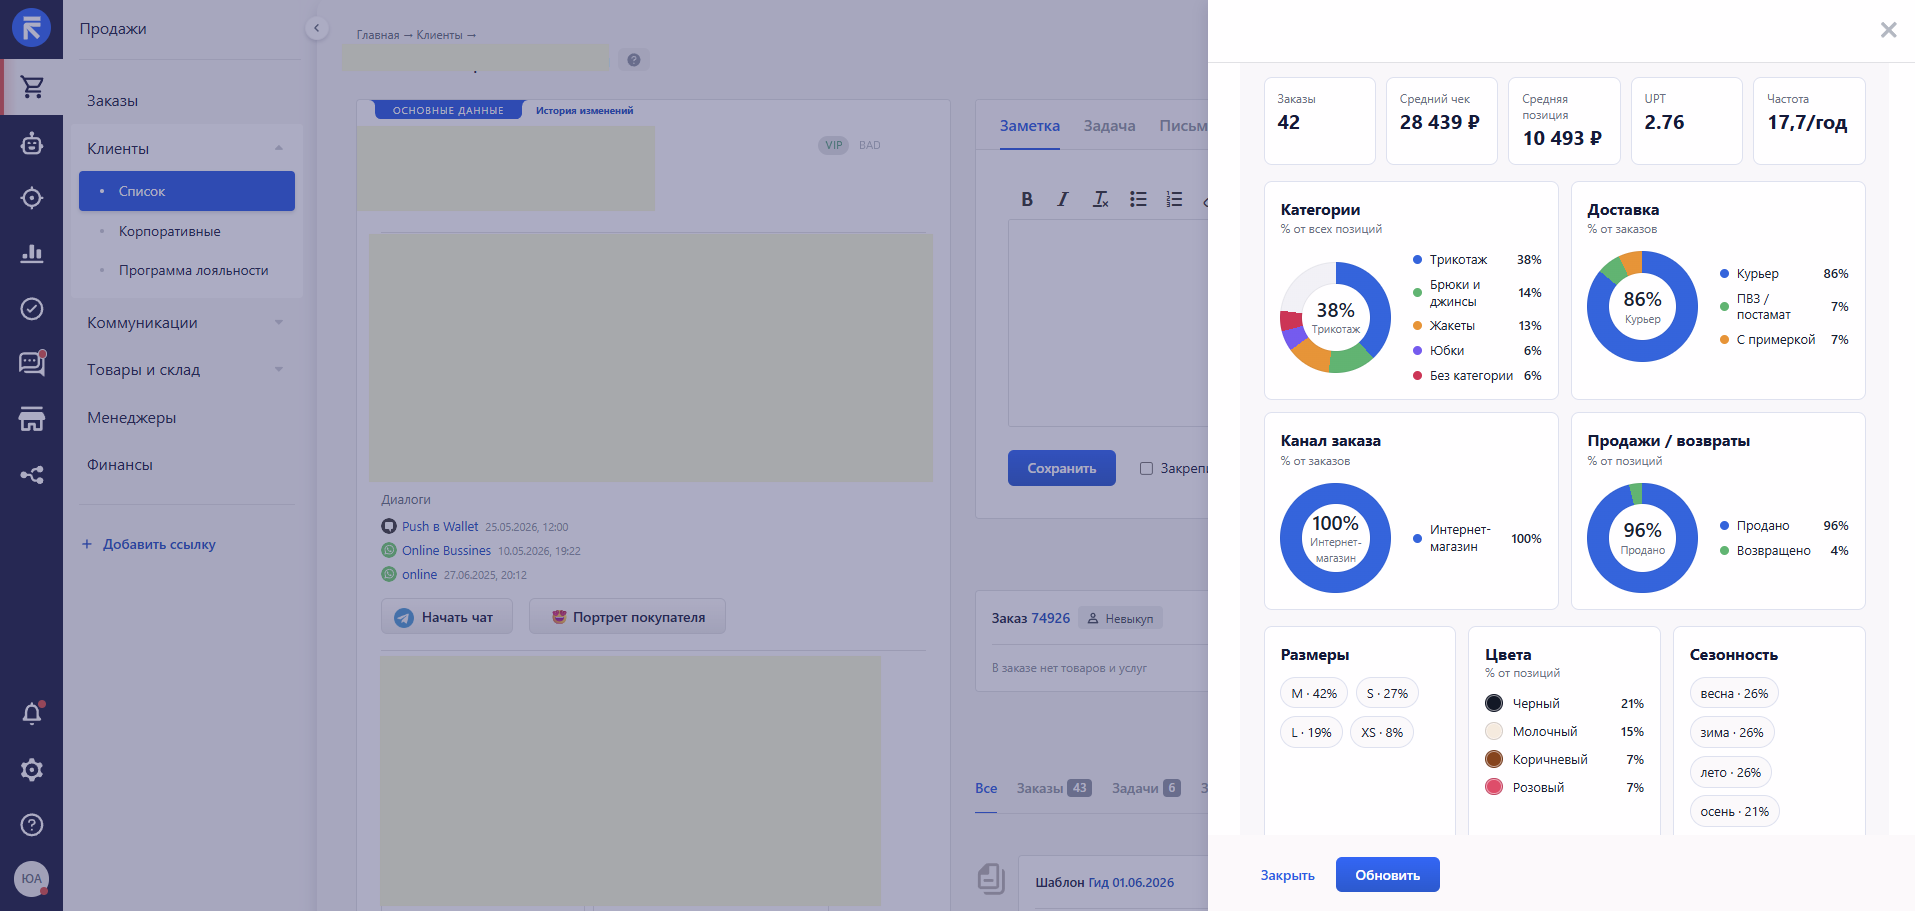Toggle the BAD customer badge

[870, 145]
